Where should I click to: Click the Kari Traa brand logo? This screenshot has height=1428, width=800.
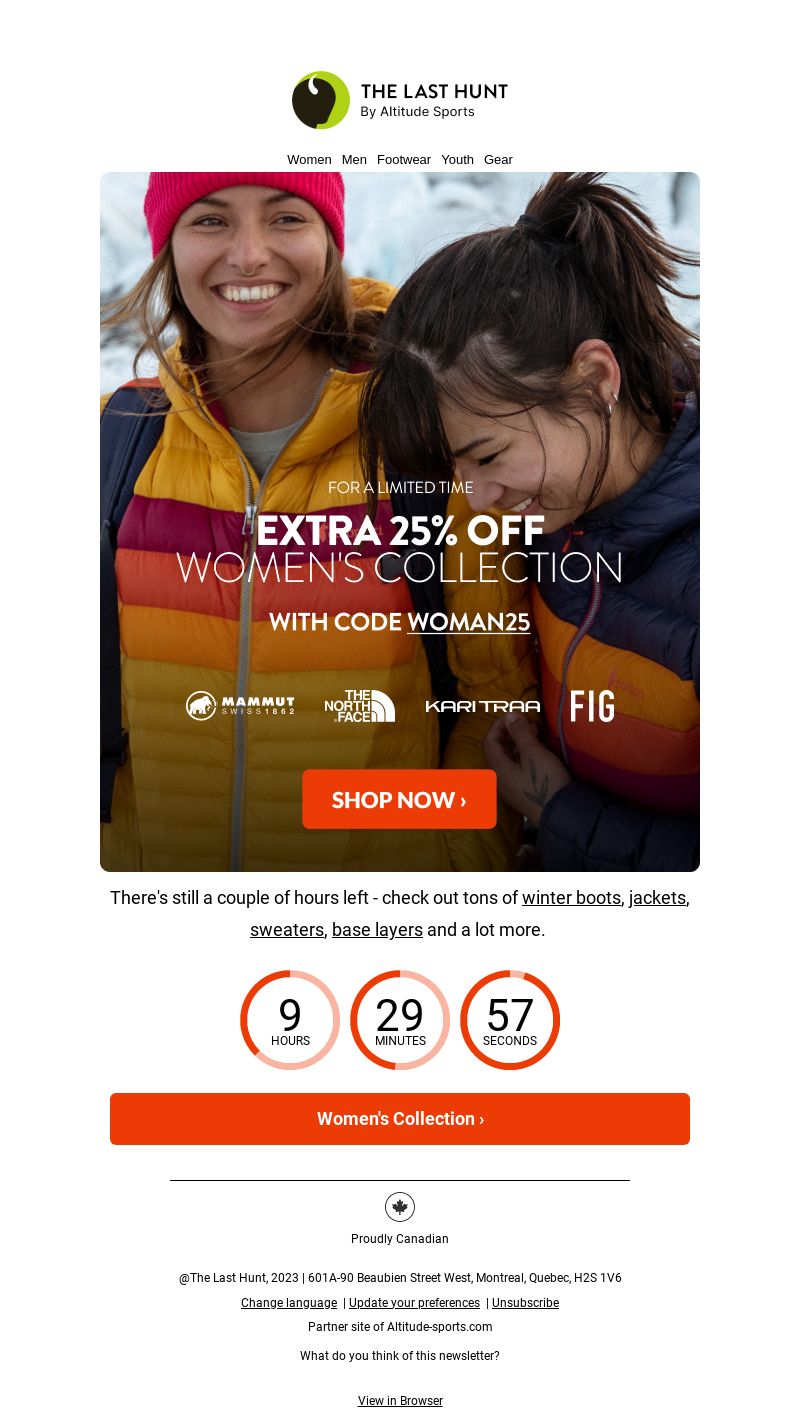pyautogui.click(x=483, y=706)
